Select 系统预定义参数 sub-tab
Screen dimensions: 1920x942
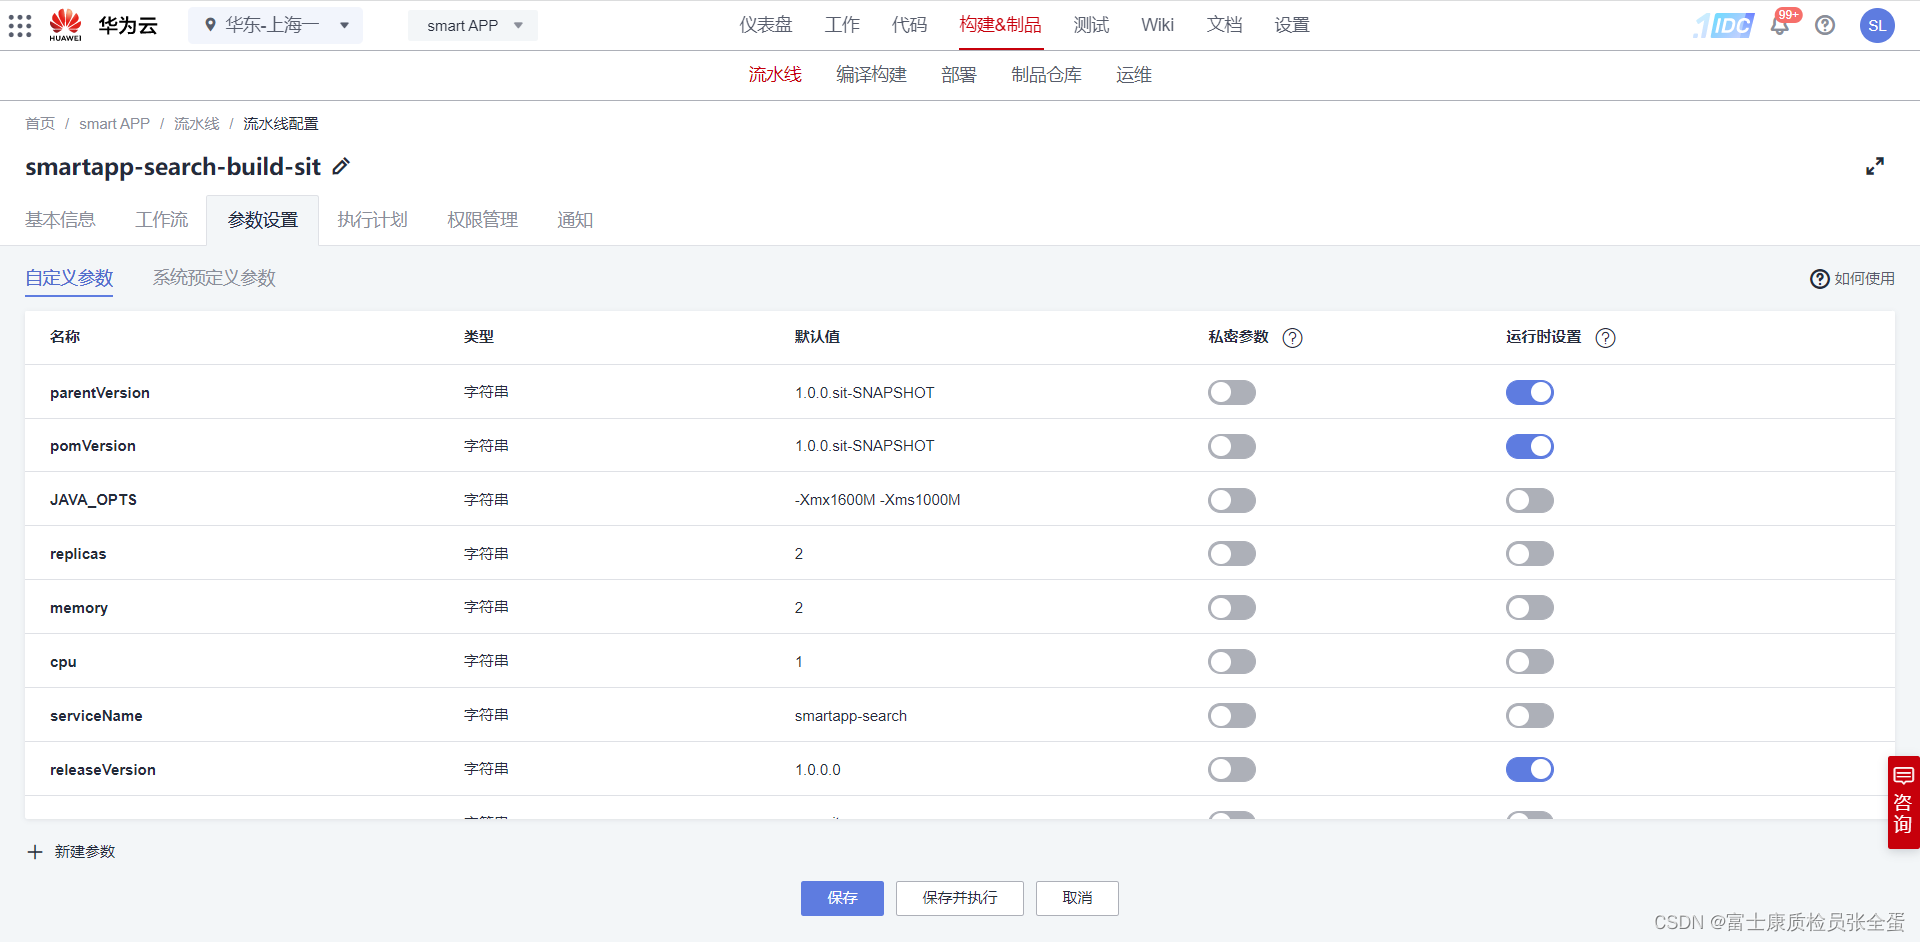[x=214, y=278]
